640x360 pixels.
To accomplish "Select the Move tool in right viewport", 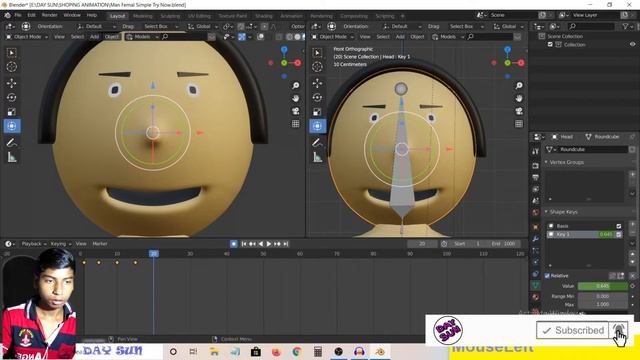I will (317, 83).
